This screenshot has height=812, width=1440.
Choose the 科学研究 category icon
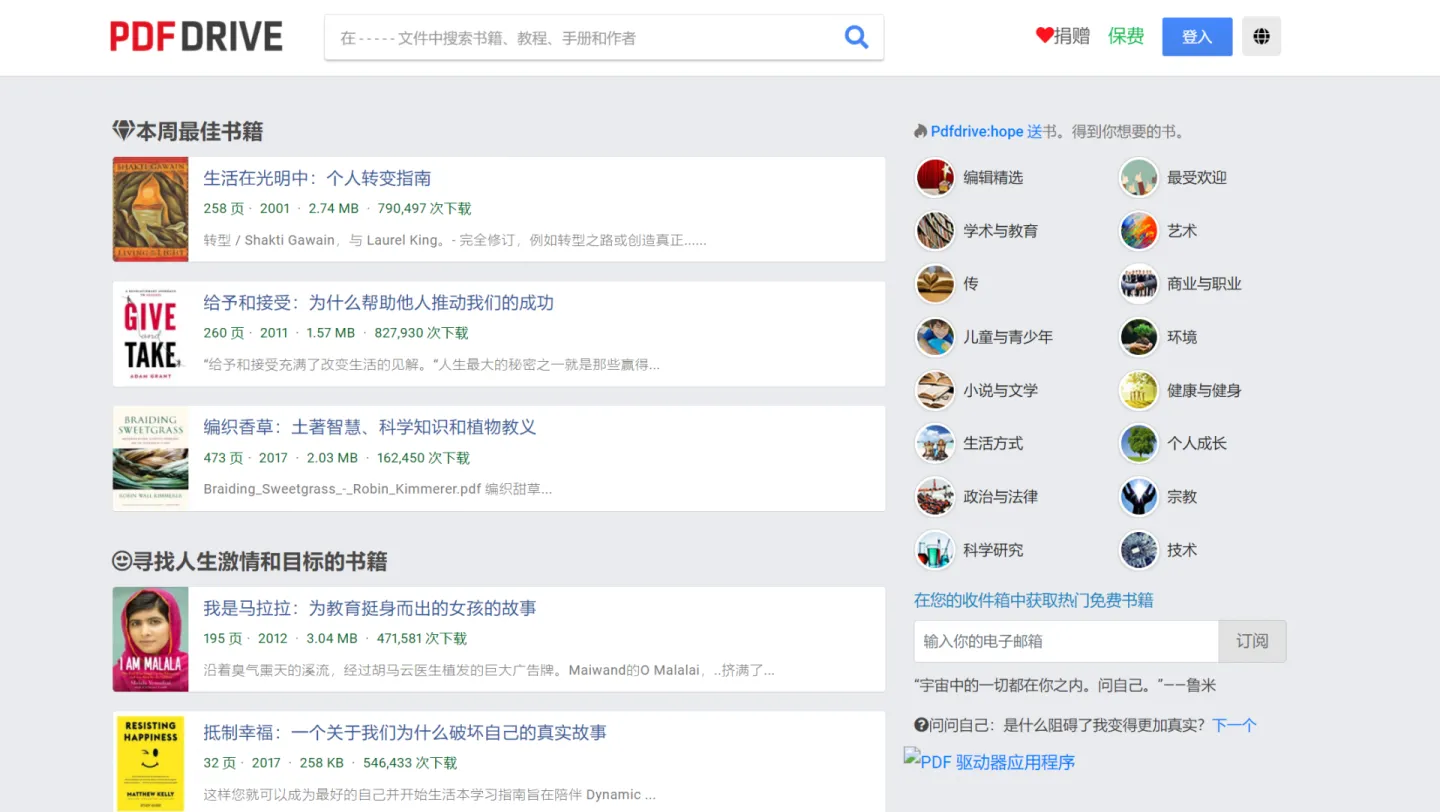pos(935,550)
